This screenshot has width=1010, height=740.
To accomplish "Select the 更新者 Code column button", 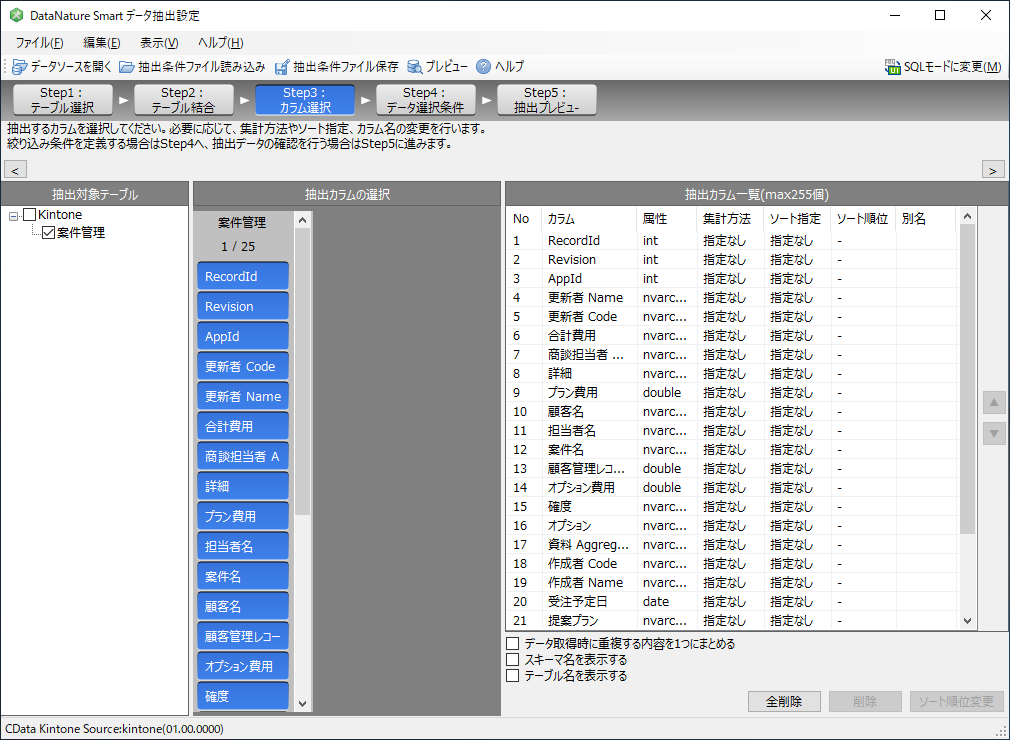I will click(x=243, y=366).
